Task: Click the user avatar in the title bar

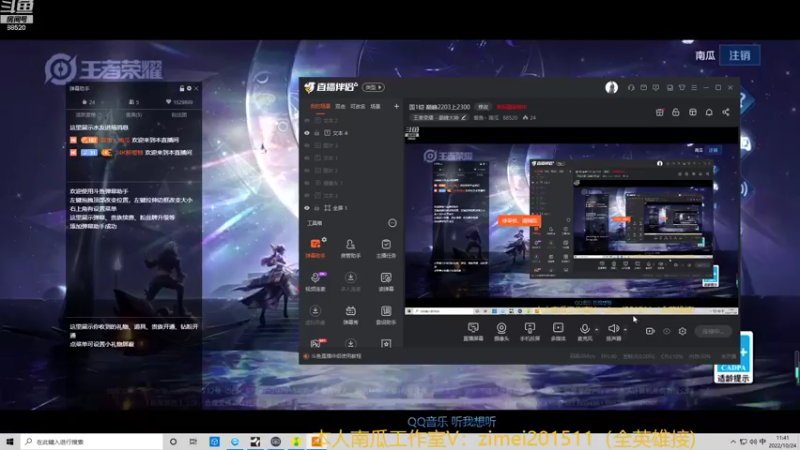Action: (x=612, y=87)
